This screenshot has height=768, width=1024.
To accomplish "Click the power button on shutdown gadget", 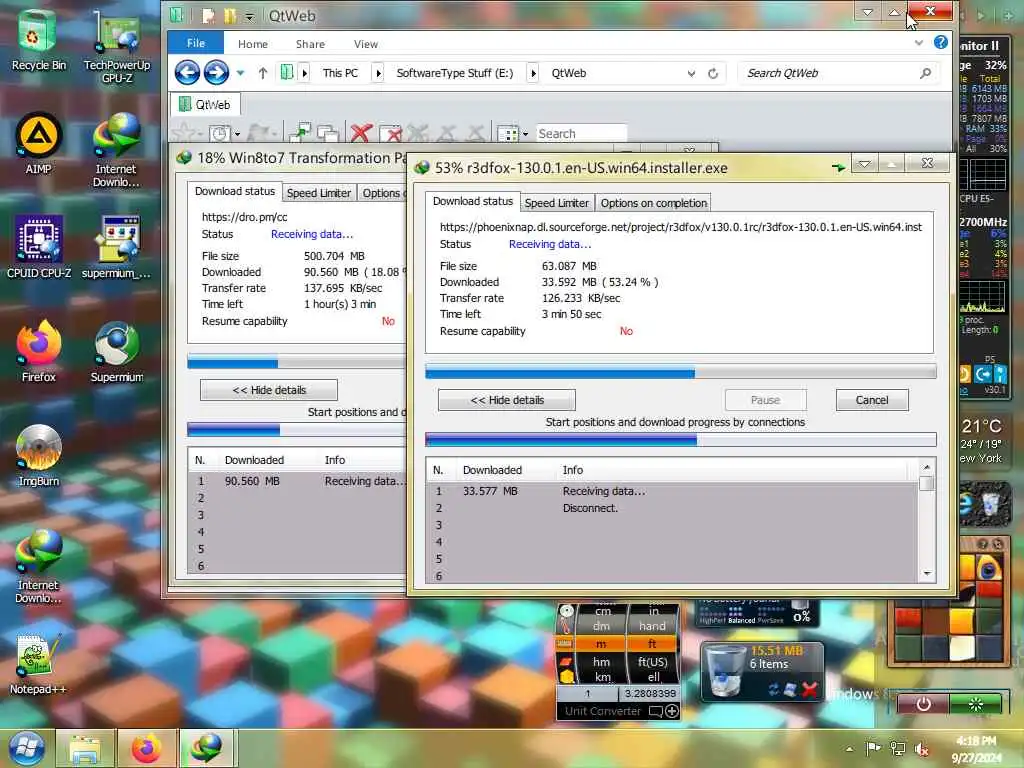I will pyautogui.click(x=923, y=705).
